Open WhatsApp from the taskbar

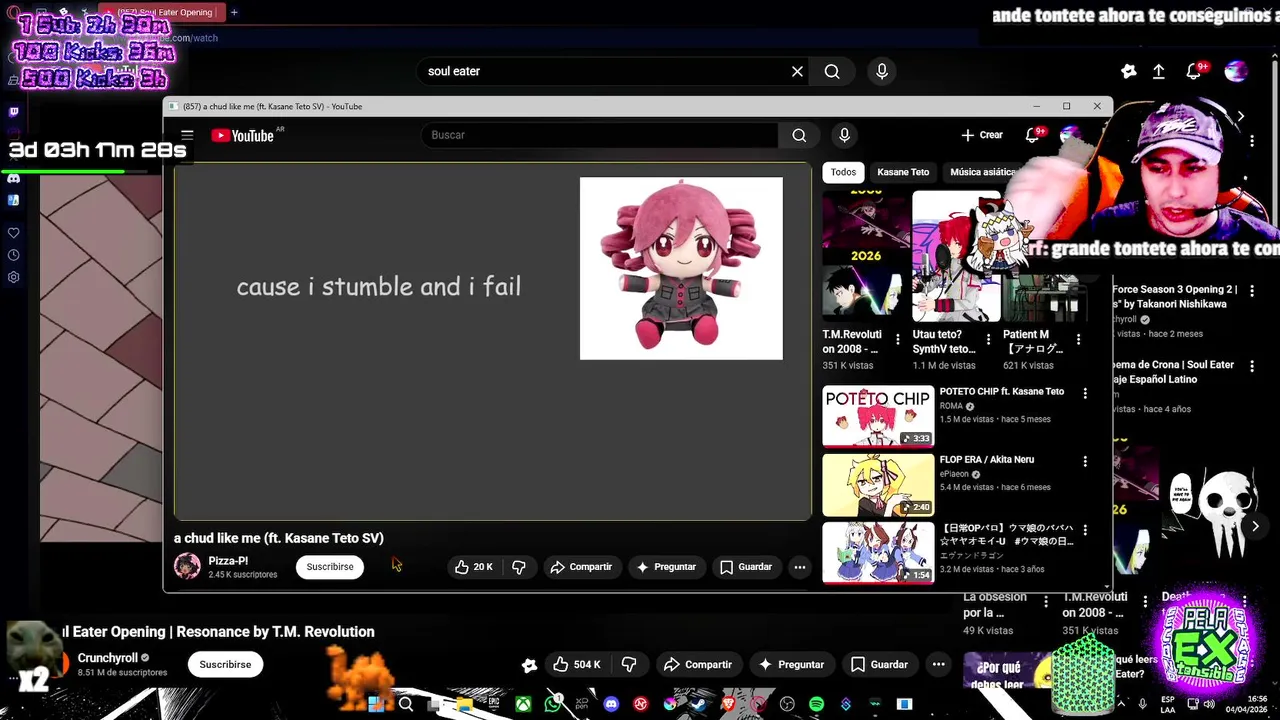click(553, 704)
